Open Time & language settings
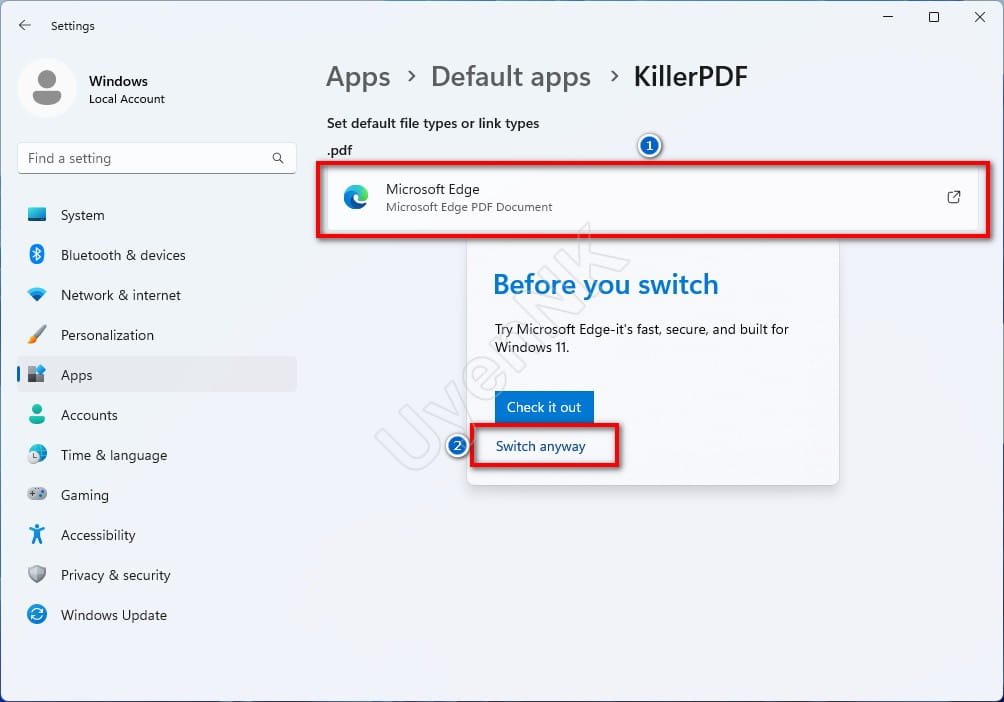The image size is (1004, 702). point(157,455)
